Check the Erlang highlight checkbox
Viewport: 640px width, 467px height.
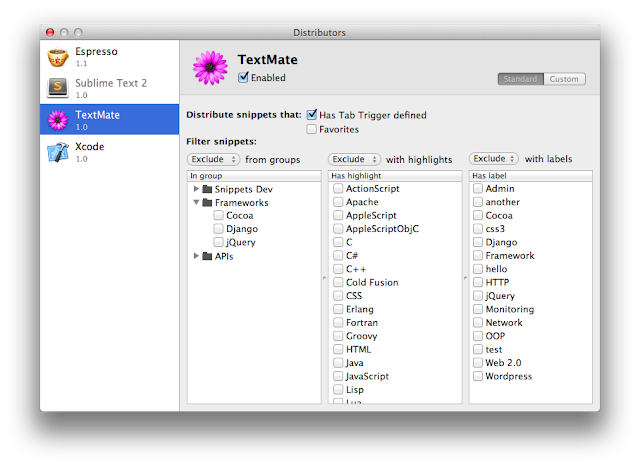338,309
